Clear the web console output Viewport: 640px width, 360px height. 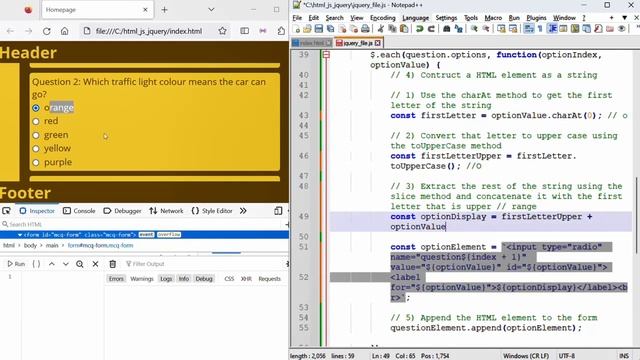[113, 264]
